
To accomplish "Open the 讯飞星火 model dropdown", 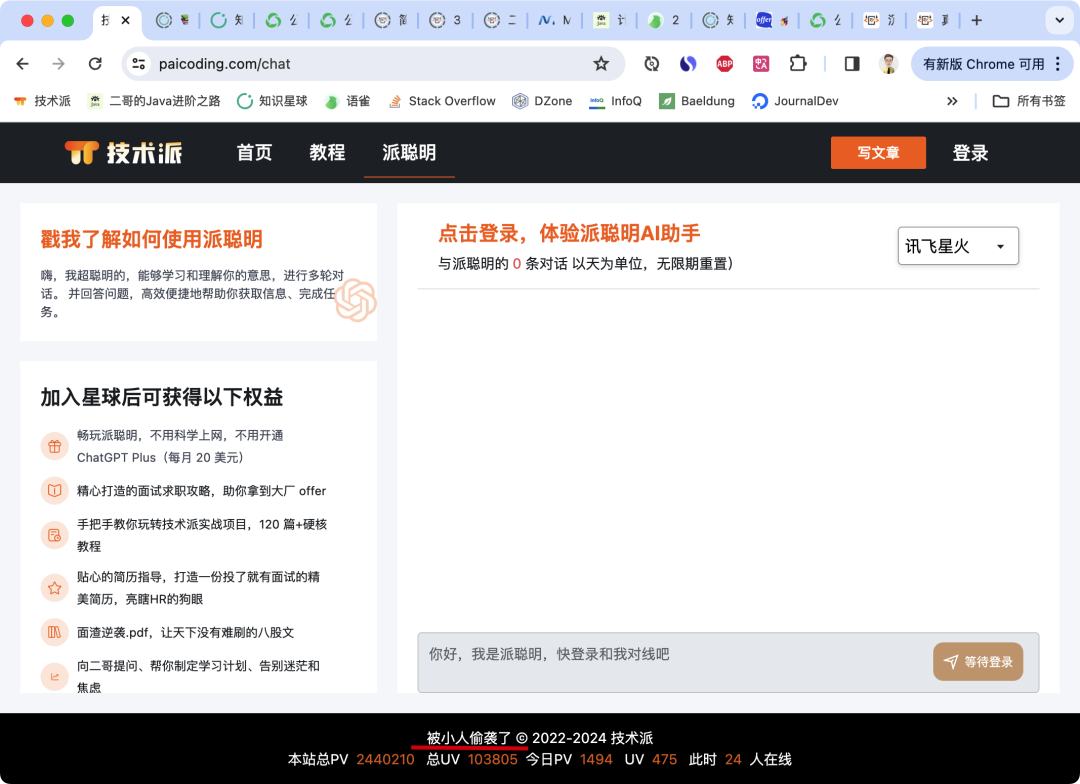I will [958, 246].
